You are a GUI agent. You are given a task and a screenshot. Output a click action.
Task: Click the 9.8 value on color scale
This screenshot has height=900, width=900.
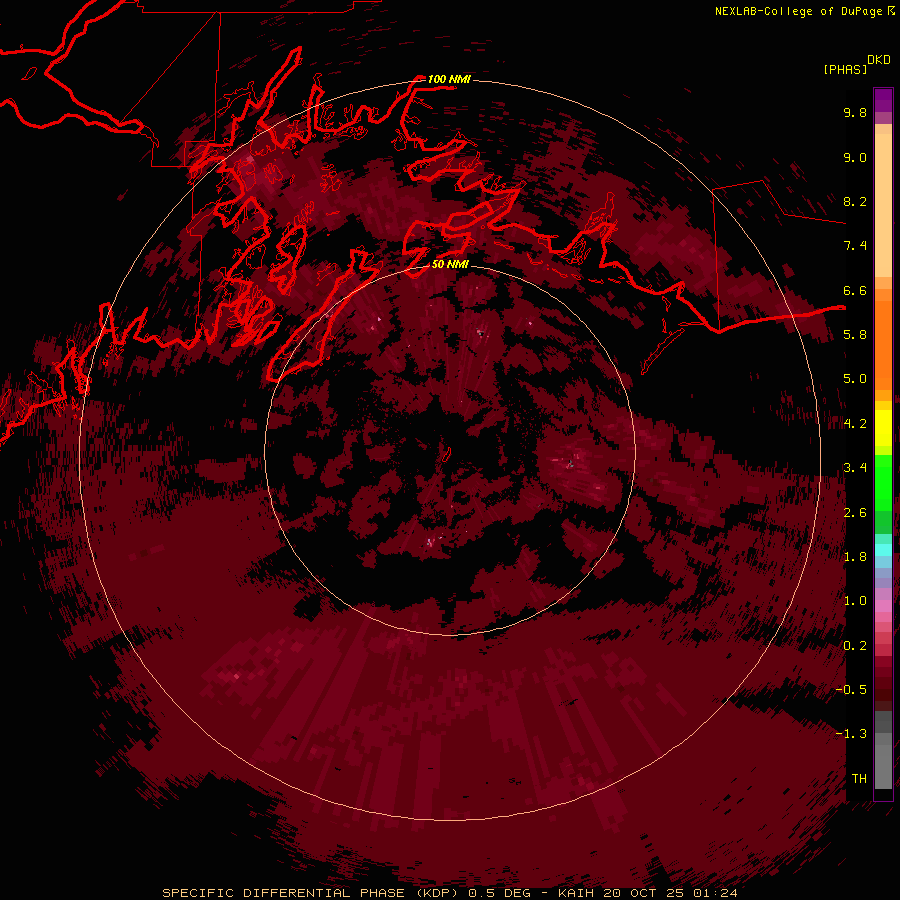coord(855,112)
